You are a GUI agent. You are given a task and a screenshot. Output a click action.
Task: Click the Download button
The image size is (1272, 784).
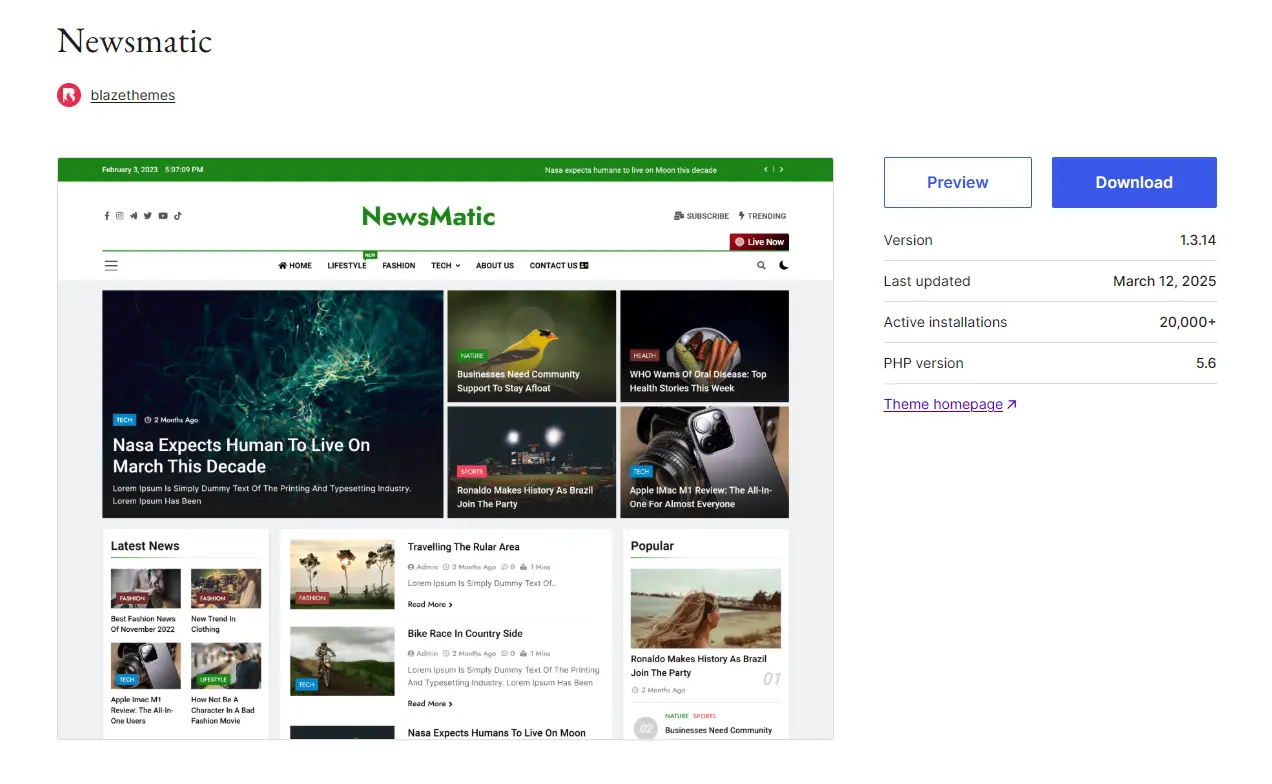(1133, 182)
